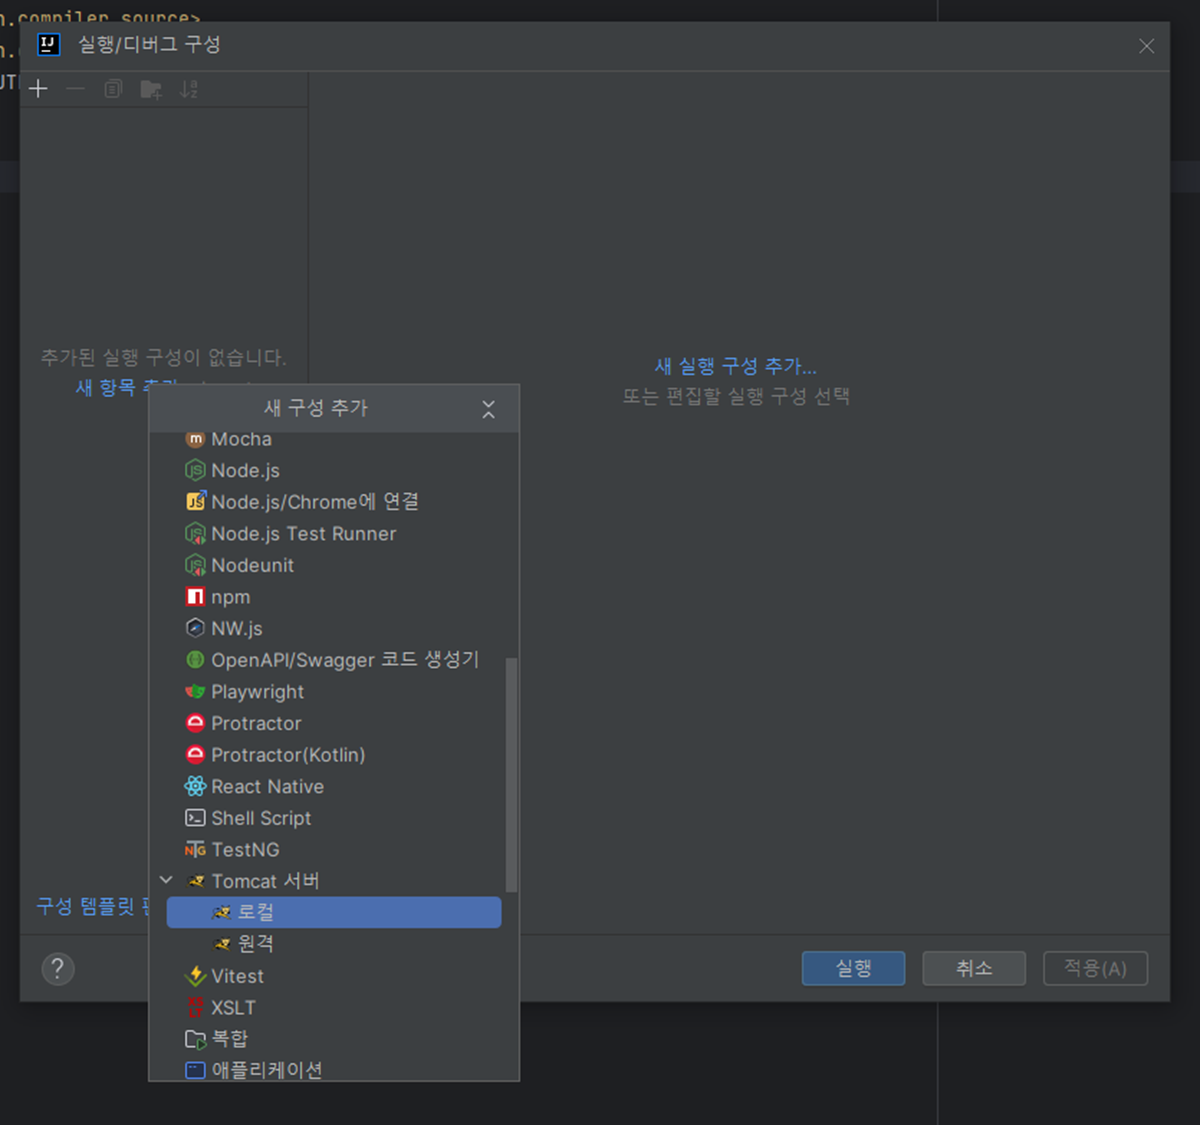
Task: Click the Nodeunit icon
Action: coord(196,565)
